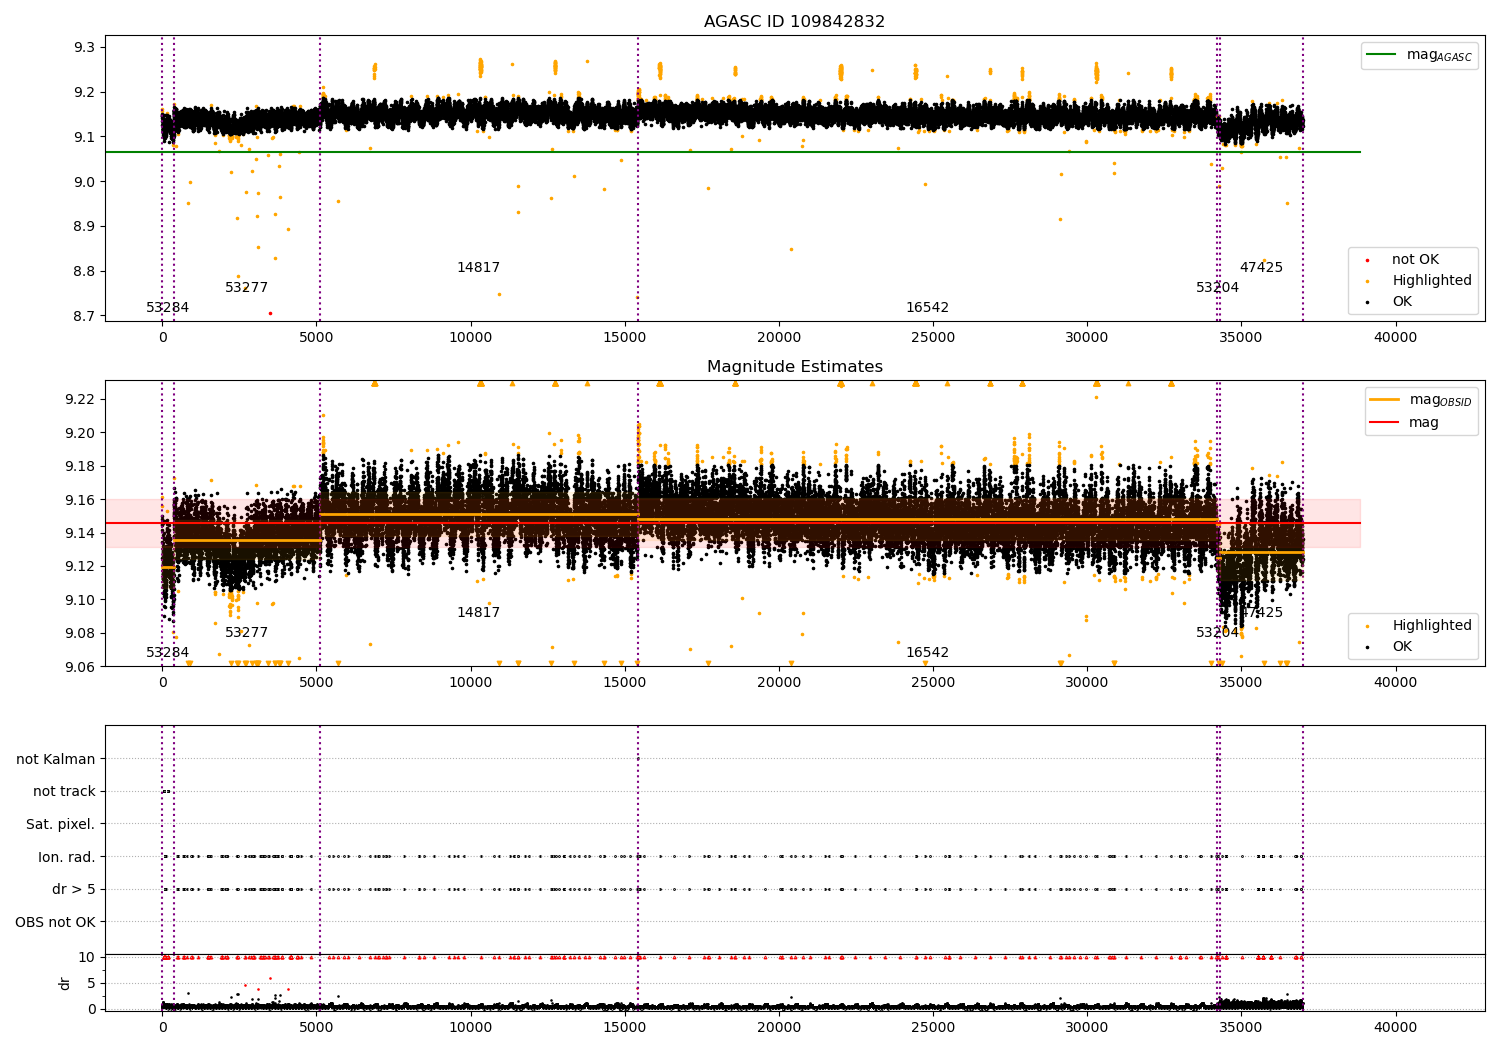
Task: Click the 9.06 y-axis tick label
Action: click(x=81, y=667)
